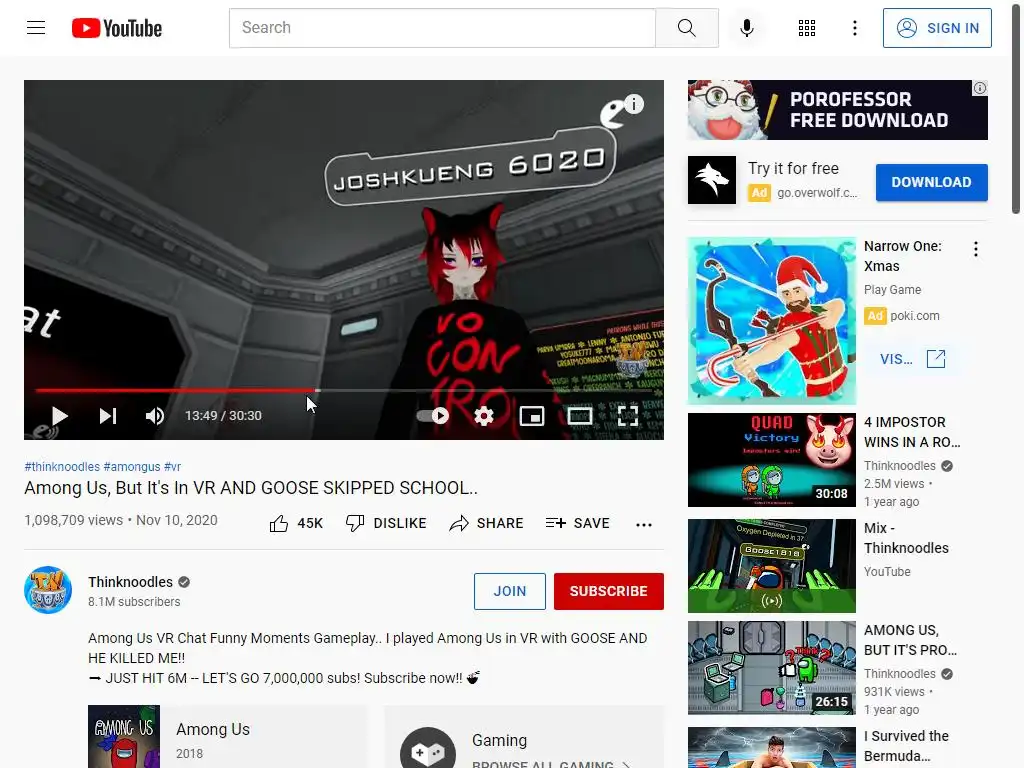1024x768 pixels.
Task: Skip to the next video
Action: click(108, 416)
